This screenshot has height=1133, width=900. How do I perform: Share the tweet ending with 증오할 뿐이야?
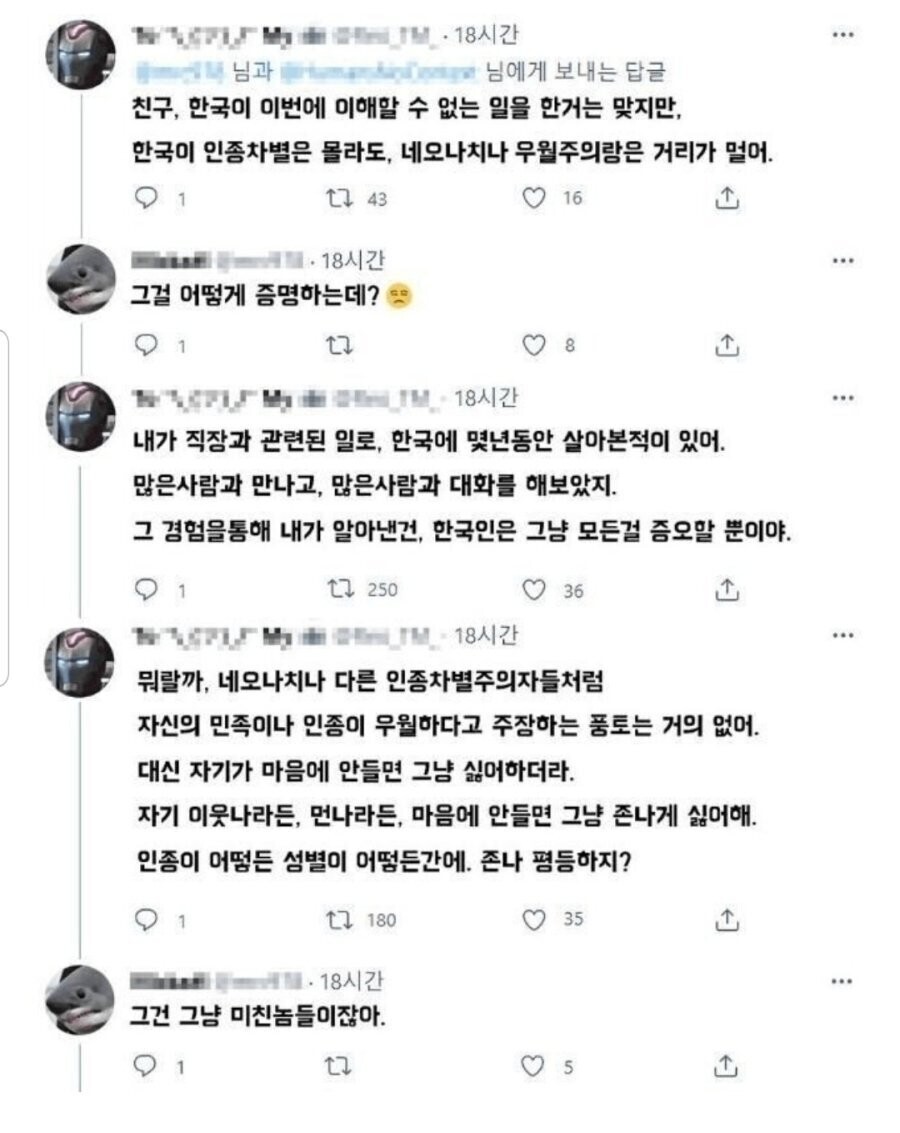[x=728, y=589]
